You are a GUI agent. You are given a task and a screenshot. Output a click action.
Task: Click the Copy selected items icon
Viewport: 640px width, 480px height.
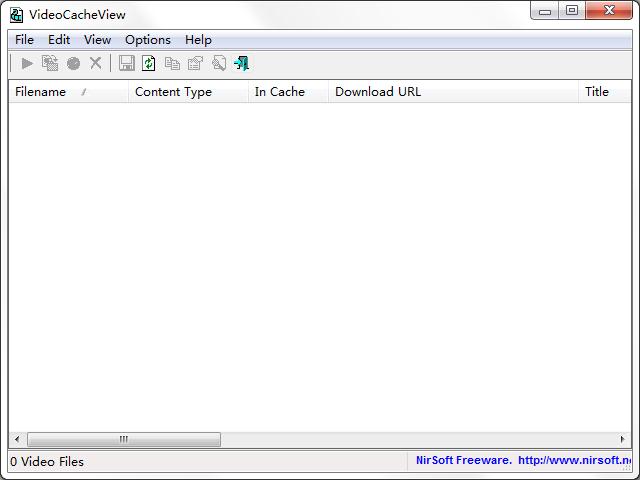[x=172, y=64]
